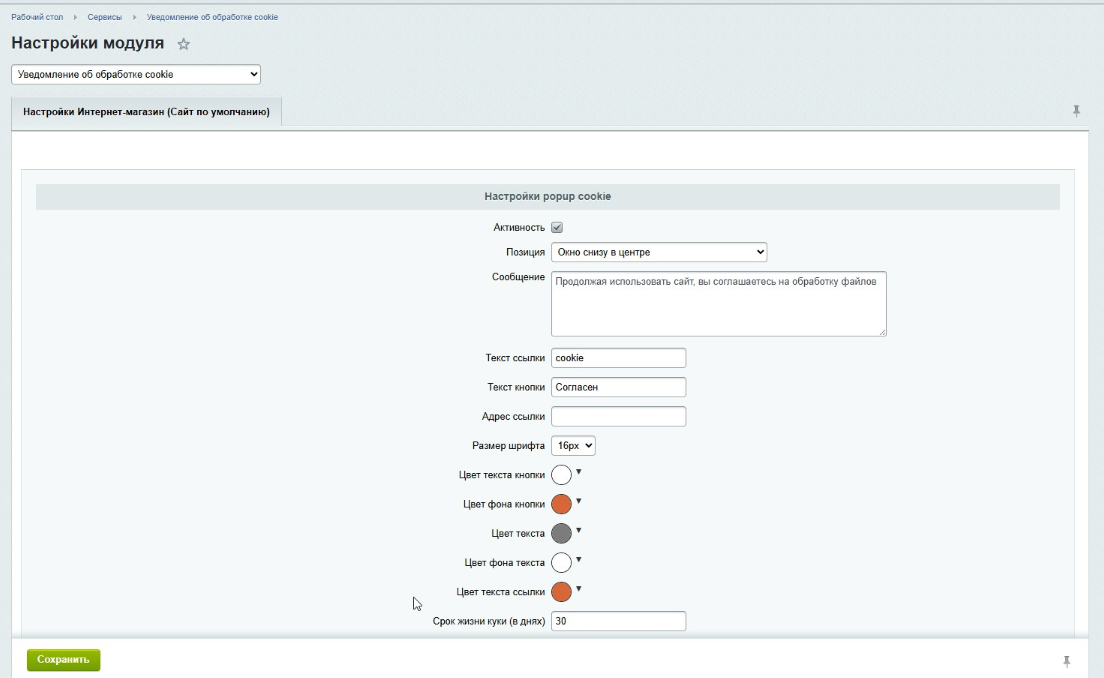The width and height of the screenshot is (1104, 678).
Task: Go to Рабочий стол breadcrumb
Action: click(x=36, y=17)
